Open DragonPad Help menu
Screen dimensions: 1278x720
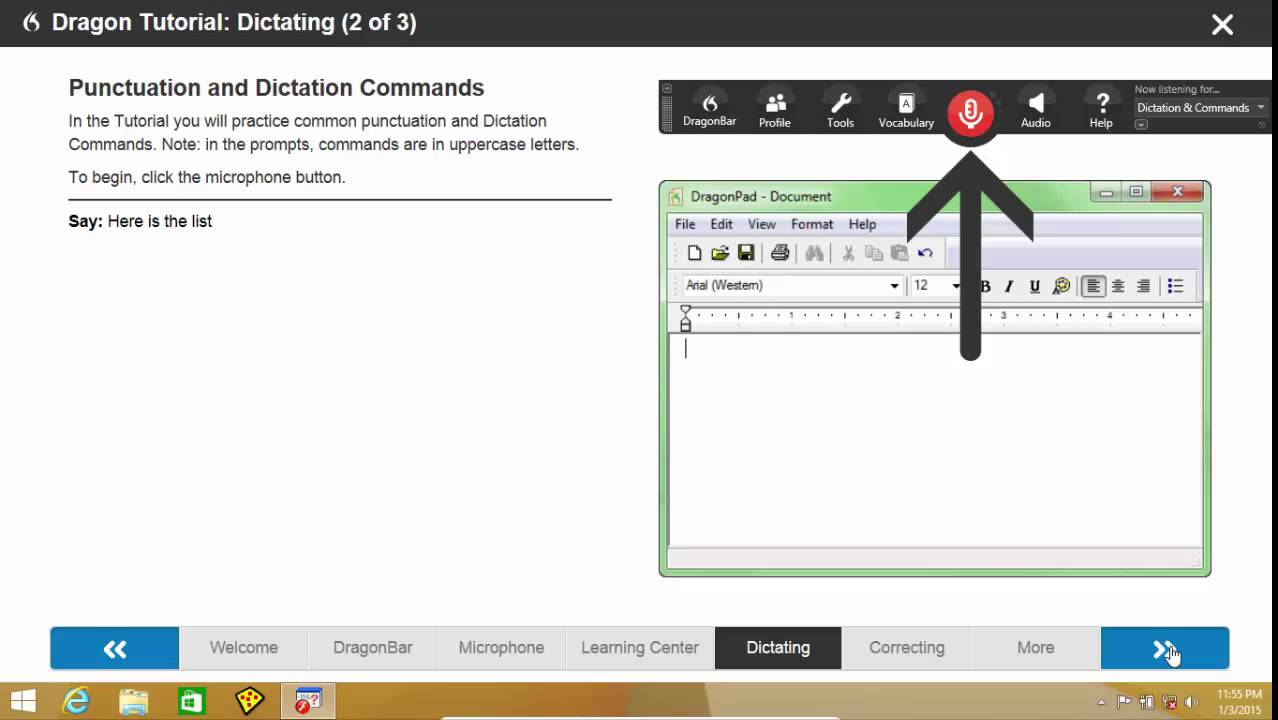click(x=862, y=224)
